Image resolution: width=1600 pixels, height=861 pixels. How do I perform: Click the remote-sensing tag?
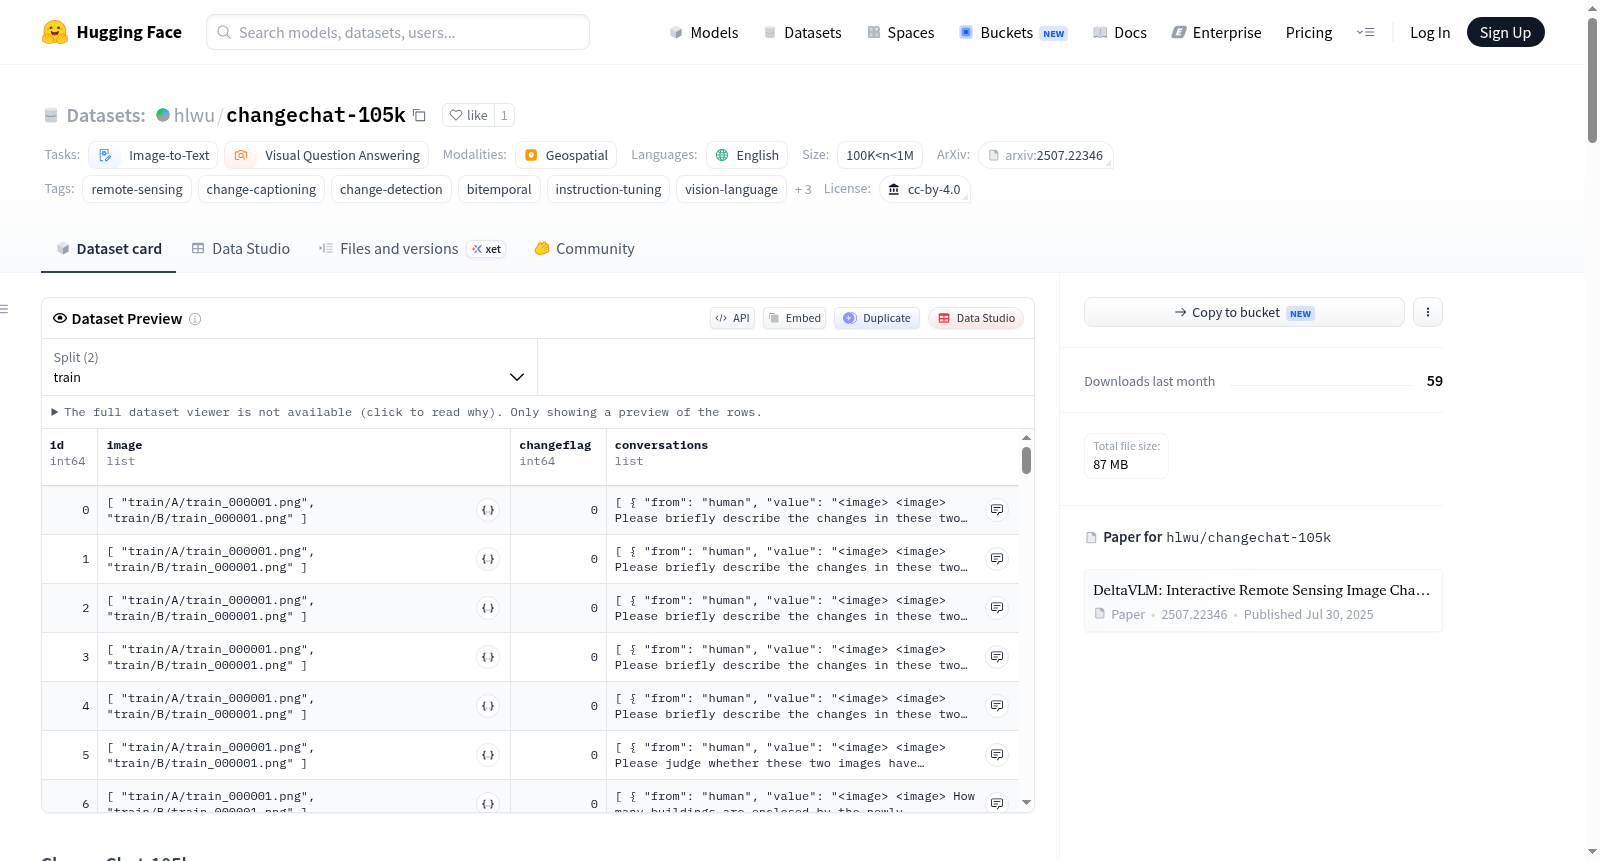(137, 189)
